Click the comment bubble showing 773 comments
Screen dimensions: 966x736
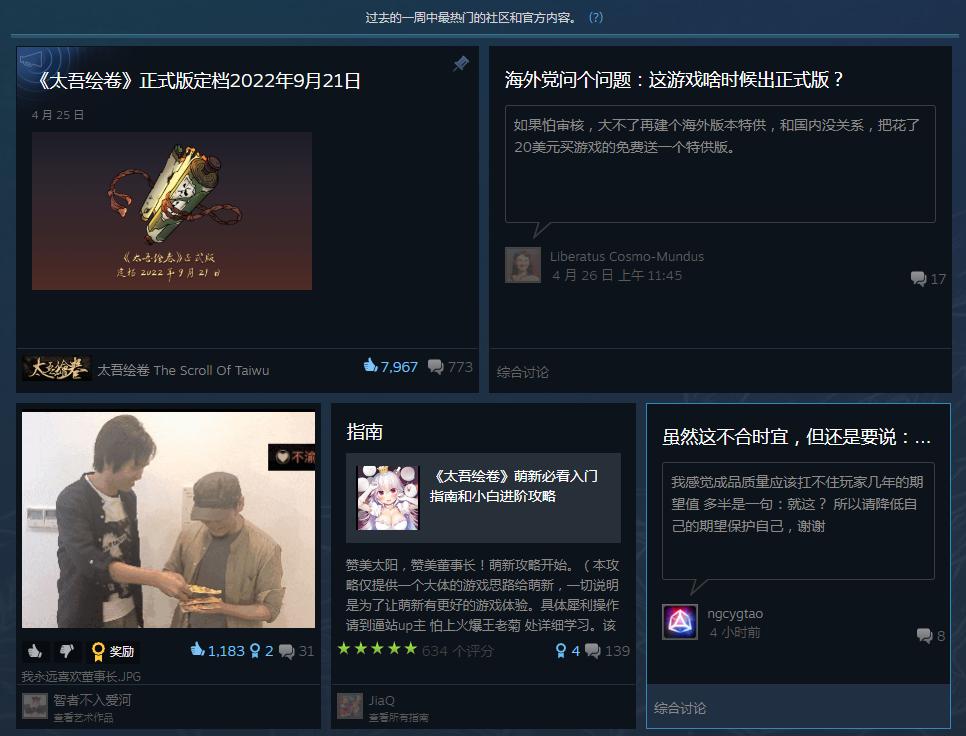pos(434,367)
